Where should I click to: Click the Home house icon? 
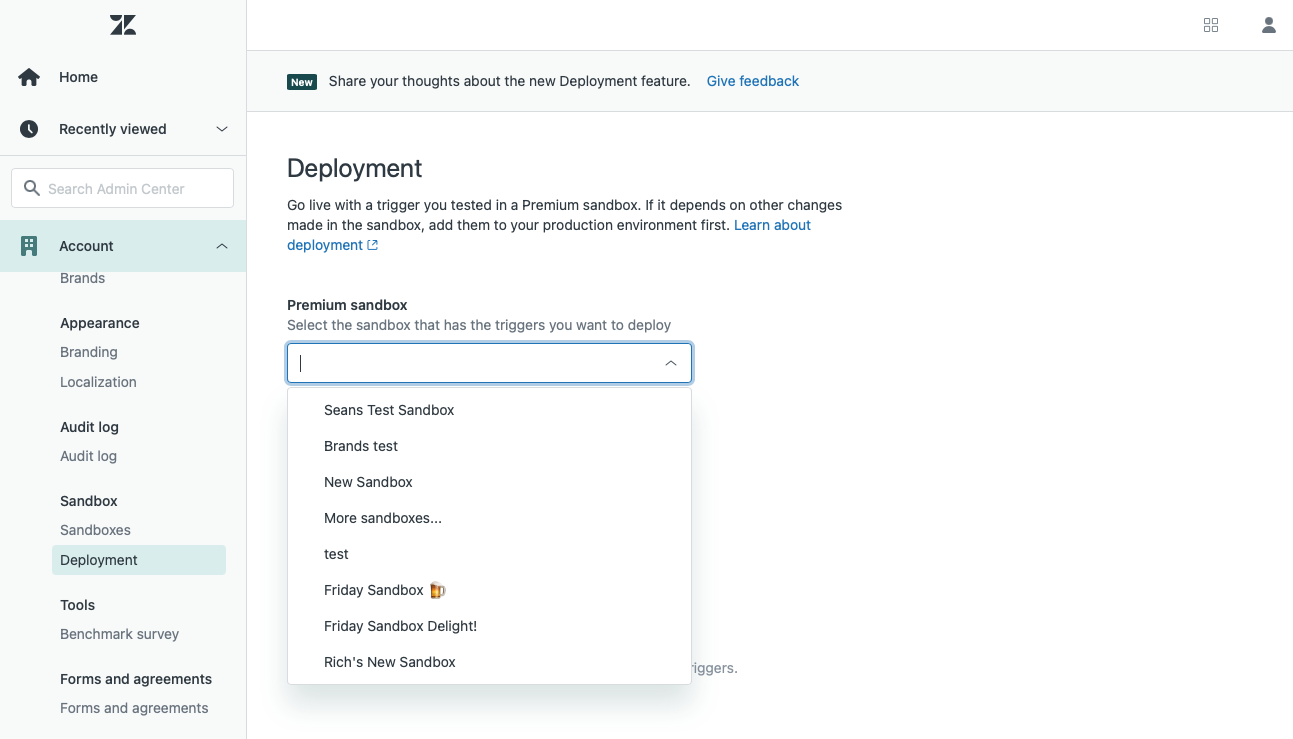point(29,77)
